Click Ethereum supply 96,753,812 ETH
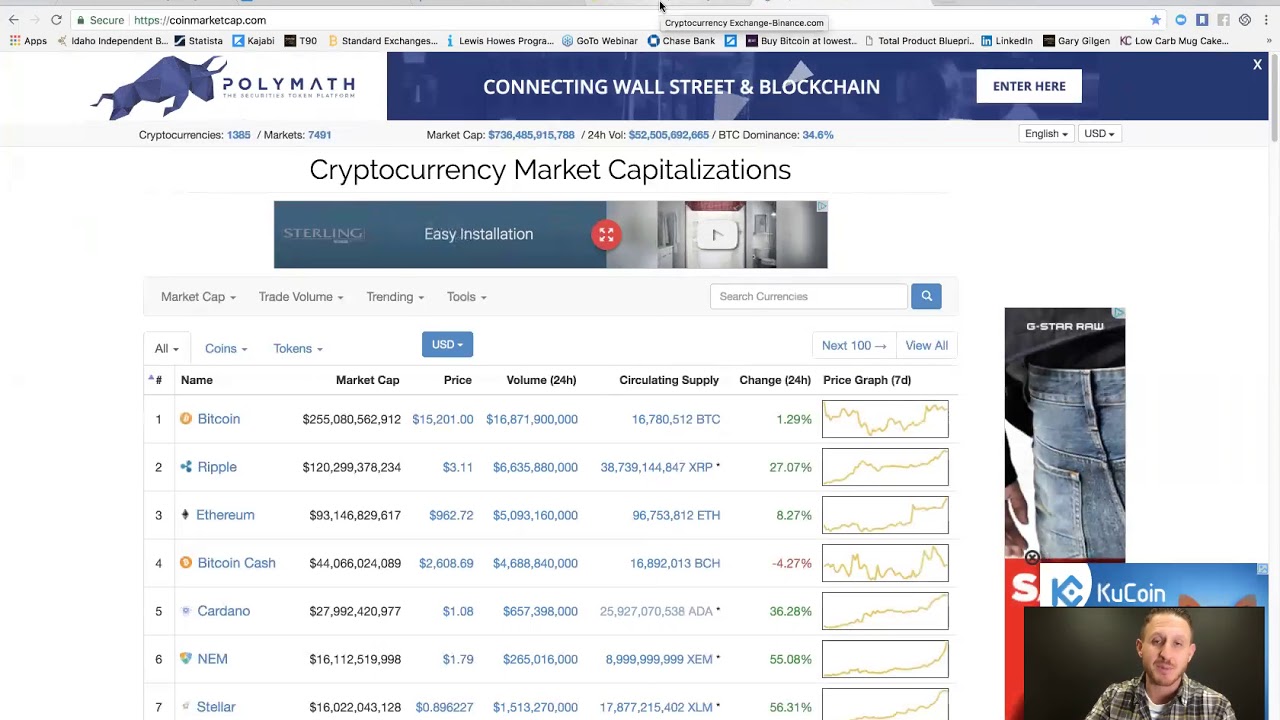 [x=676, y=515]
